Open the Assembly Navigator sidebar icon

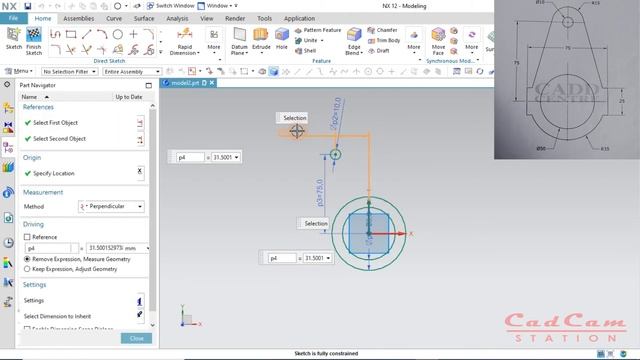click(x=8, y=108)
